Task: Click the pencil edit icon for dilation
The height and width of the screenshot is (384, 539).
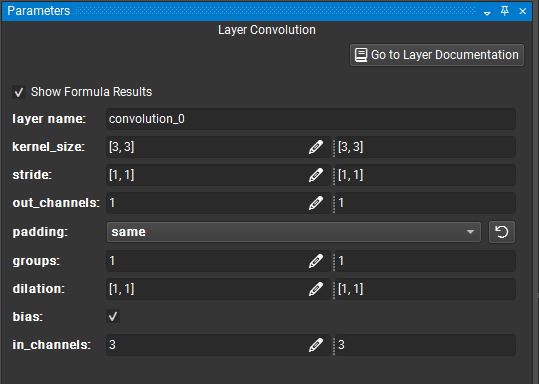Action: [316, 289]
